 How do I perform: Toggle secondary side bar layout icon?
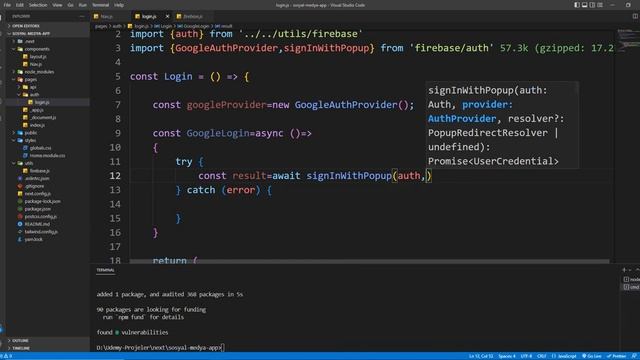coord(592,5)
